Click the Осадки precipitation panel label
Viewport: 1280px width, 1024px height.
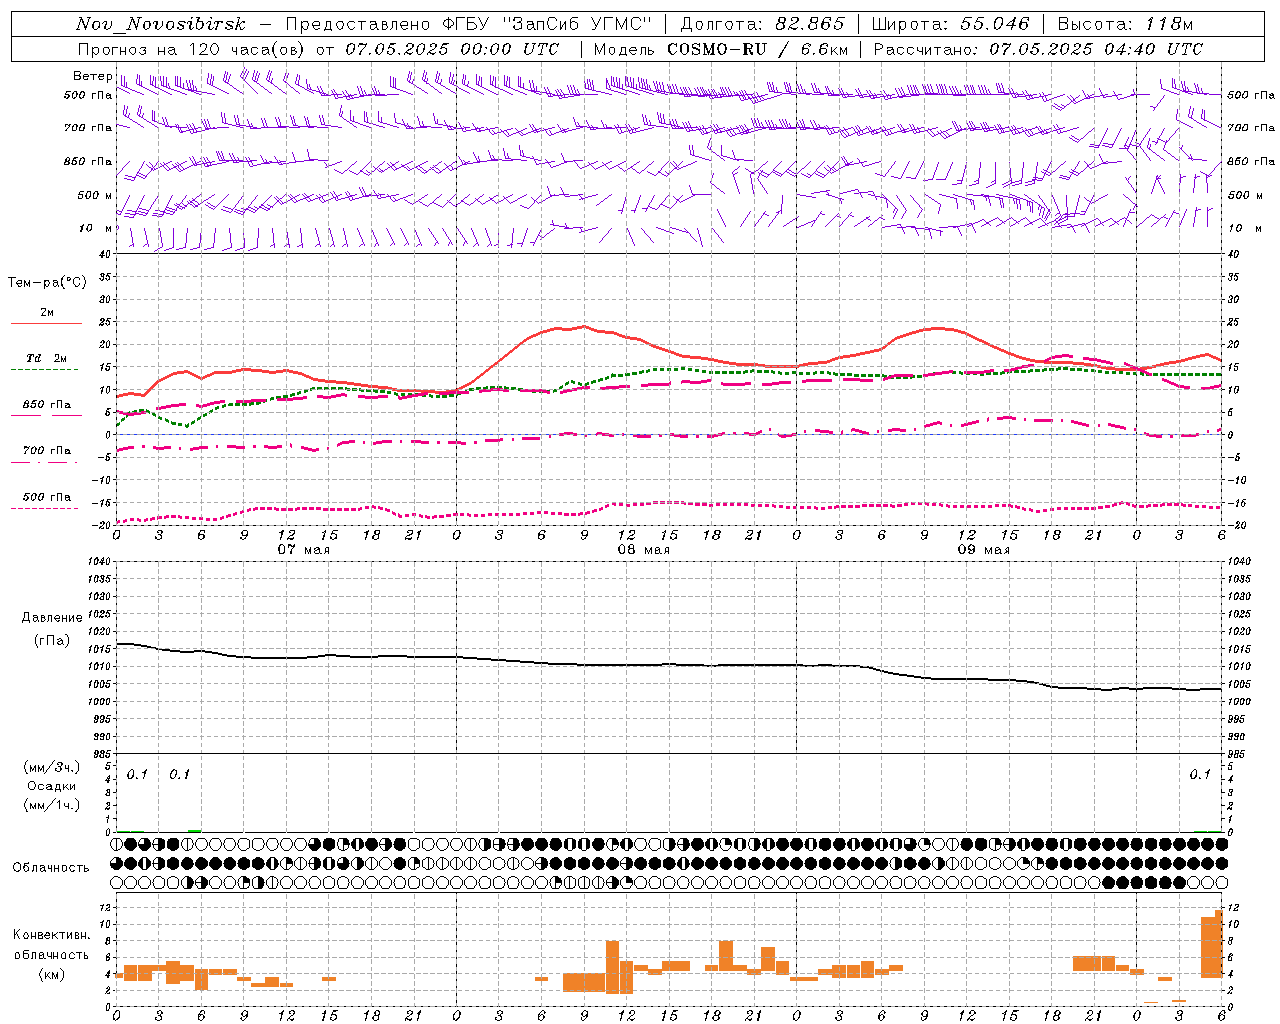51,786
